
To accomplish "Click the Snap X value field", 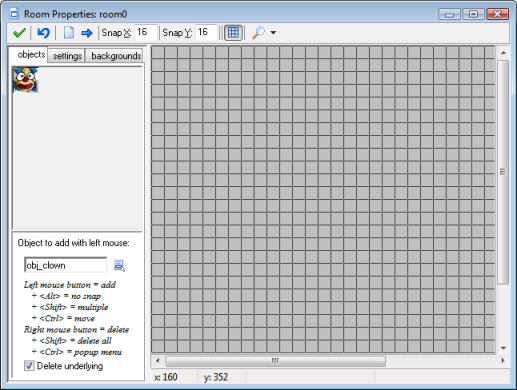I will click(x=146, y=32).
